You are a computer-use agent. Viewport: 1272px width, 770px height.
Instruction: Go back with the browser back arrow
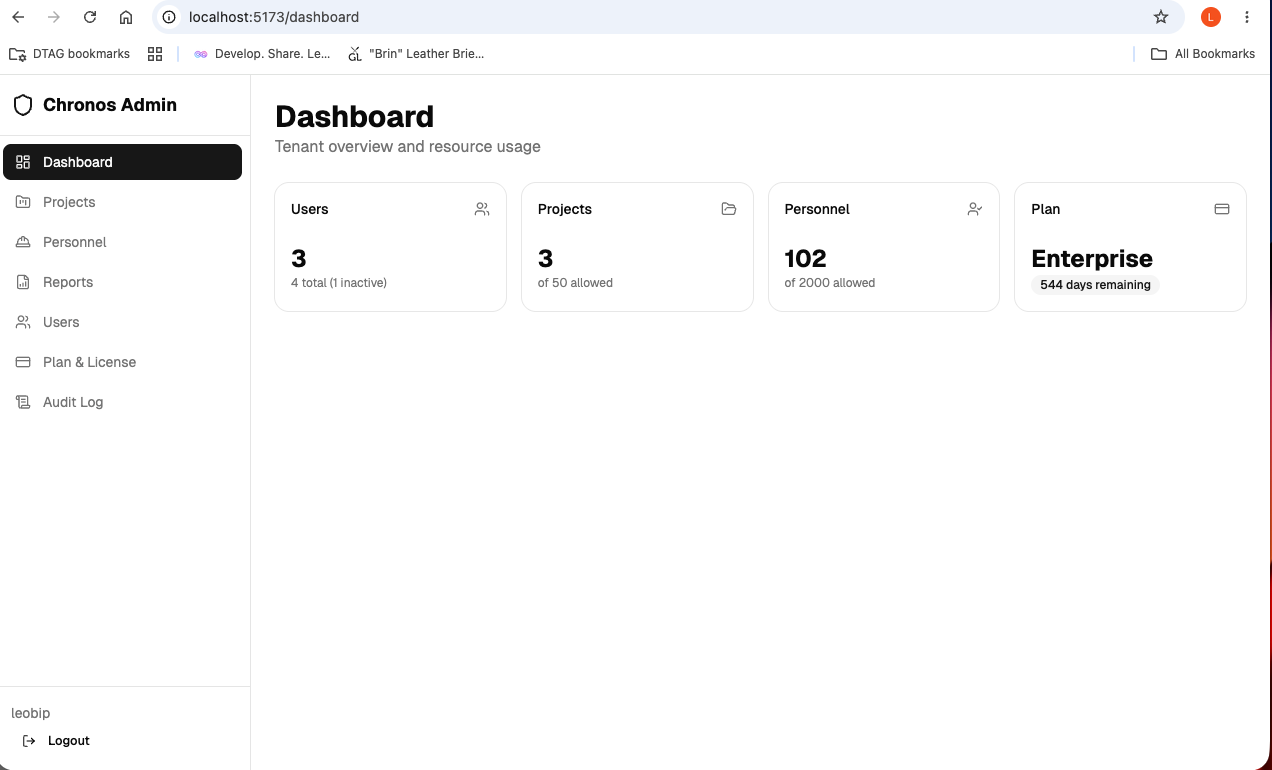(x=18, y=17)
